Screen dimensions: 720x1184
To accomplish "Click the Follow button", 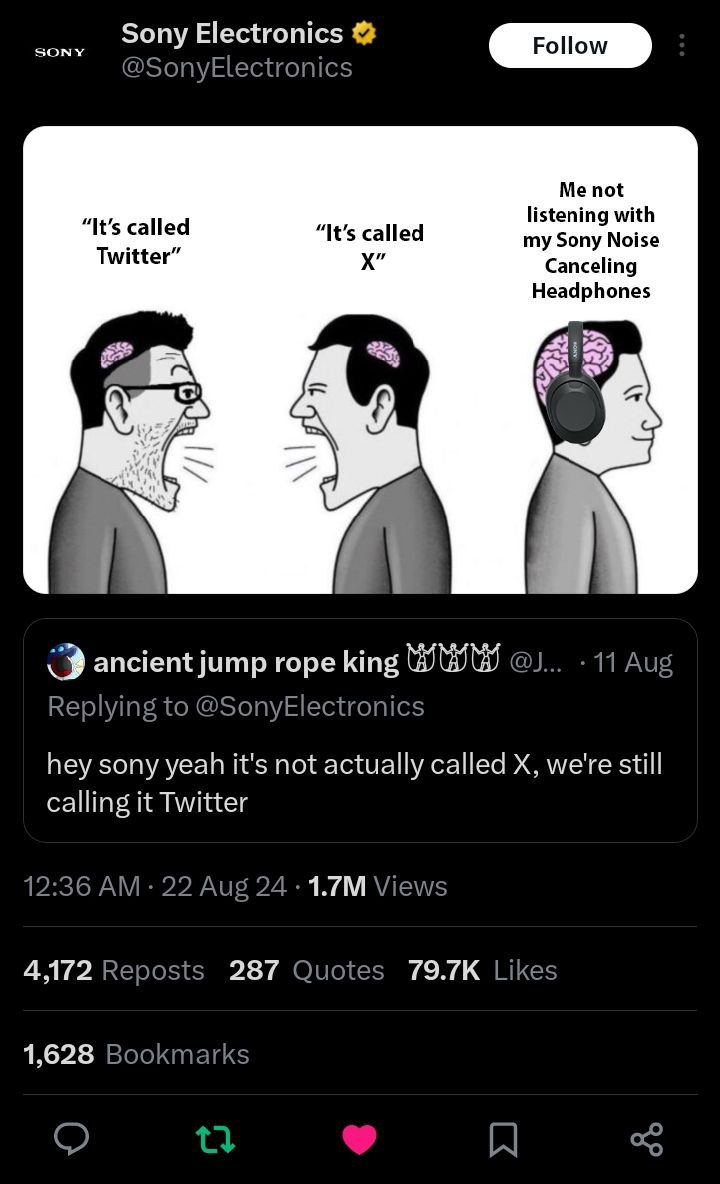I will tap(569, 46).
